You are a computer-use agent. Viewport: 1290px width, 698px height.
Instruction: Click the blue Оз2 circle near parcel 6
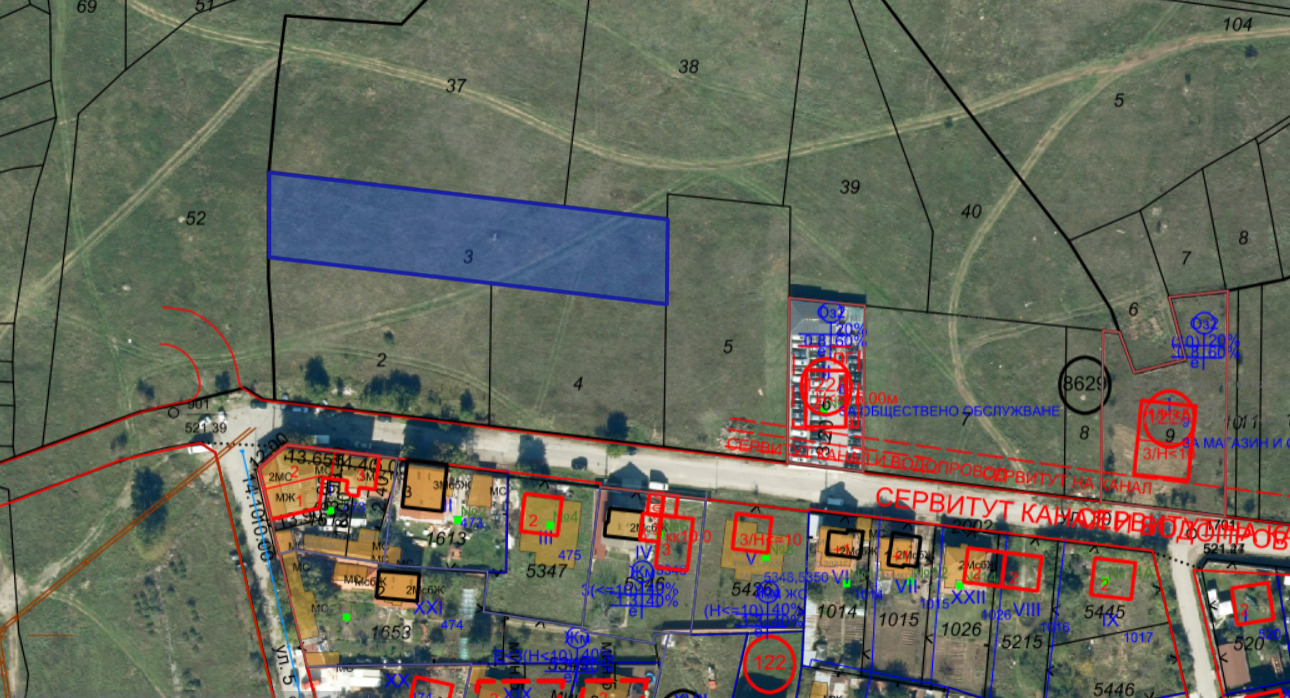pos(1204,323)
